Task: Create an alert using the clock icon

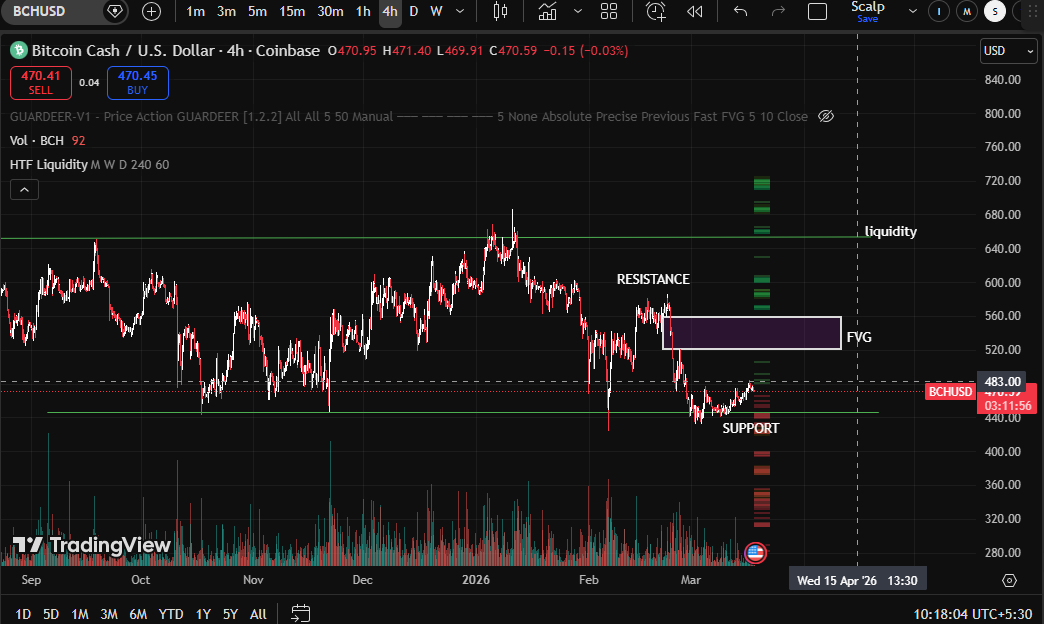Action: 655,12
